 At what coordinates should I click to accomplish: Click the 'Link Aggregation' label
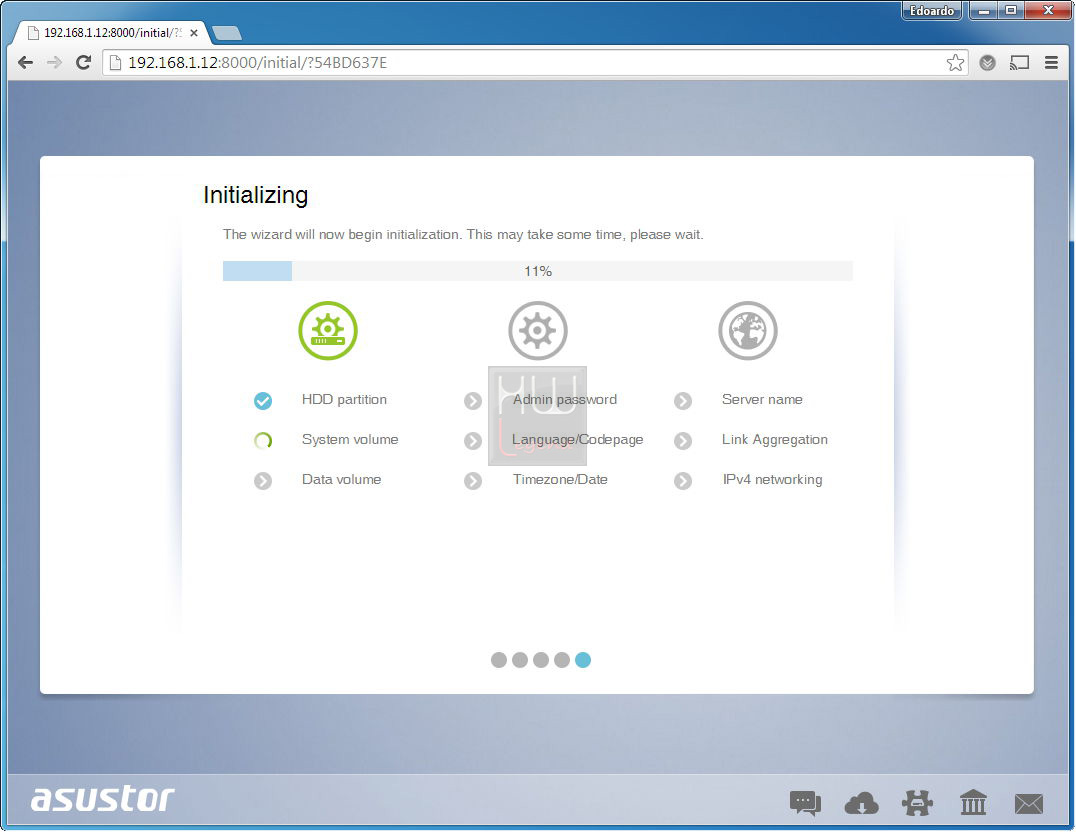click(775, 439)
